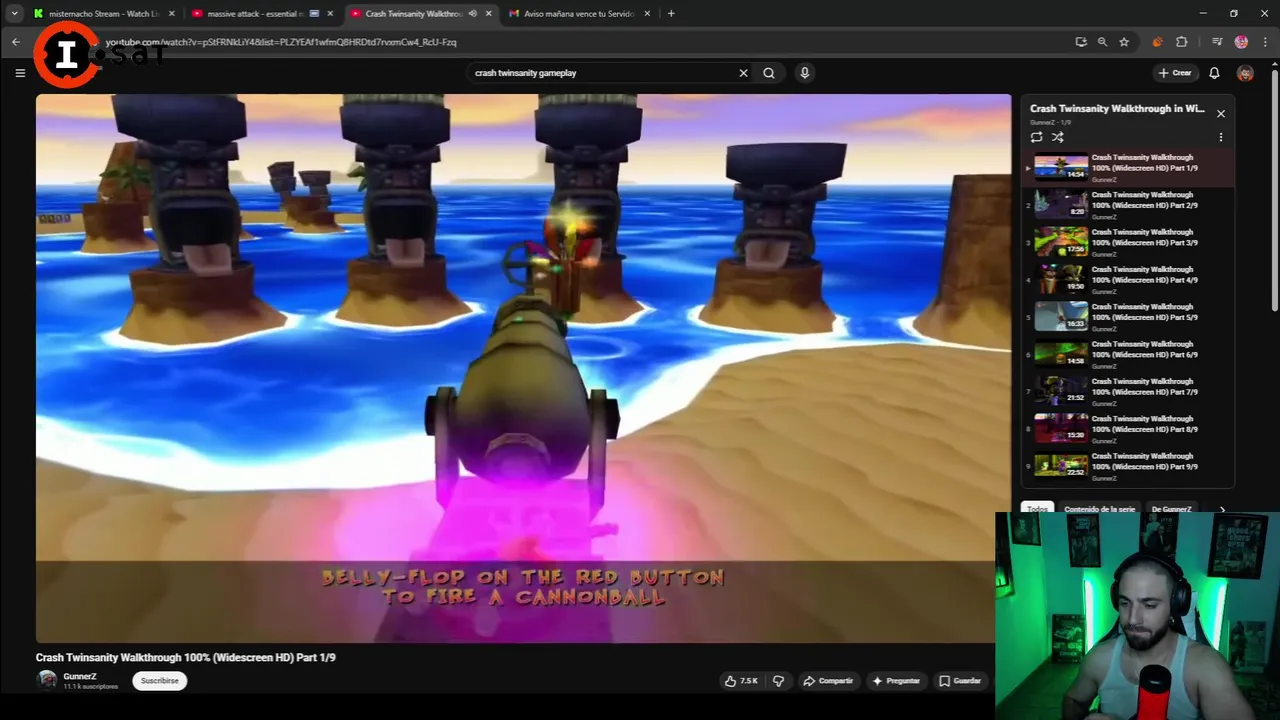Expand the tab search dropdown arrow
The height and width of the screenshot is (720, 1280).
14,14
